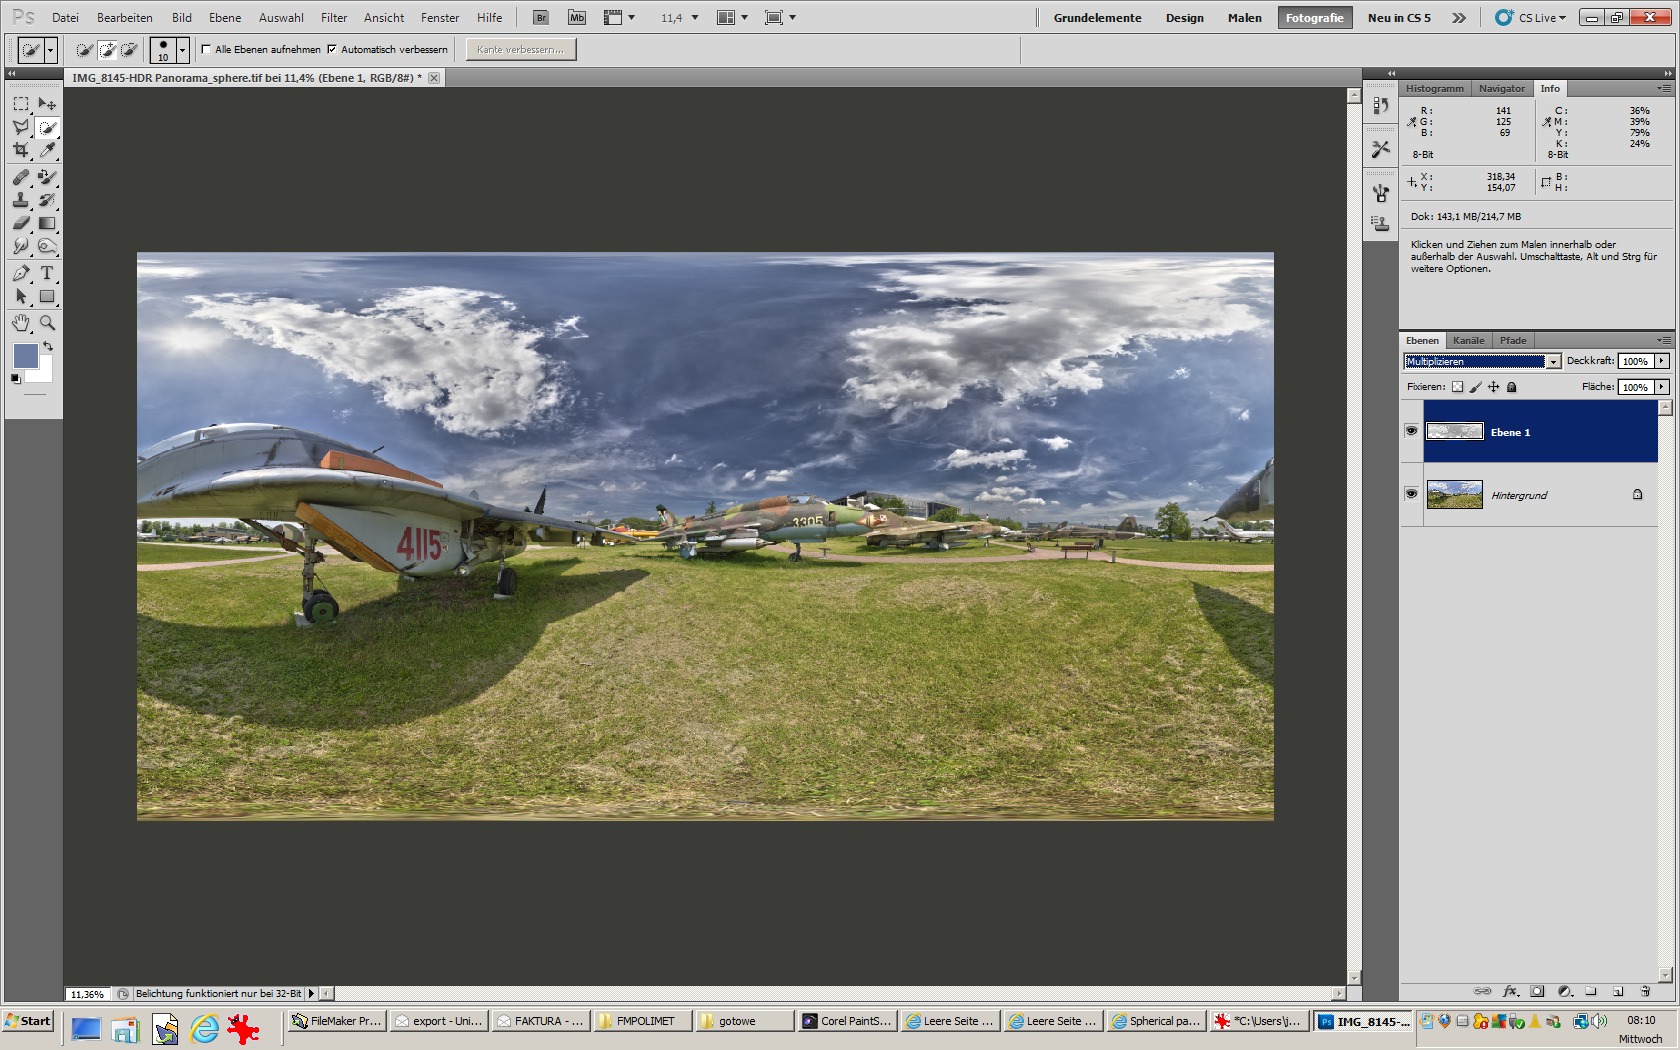Hide the Ebene 1 layer

click(1411, 431)
